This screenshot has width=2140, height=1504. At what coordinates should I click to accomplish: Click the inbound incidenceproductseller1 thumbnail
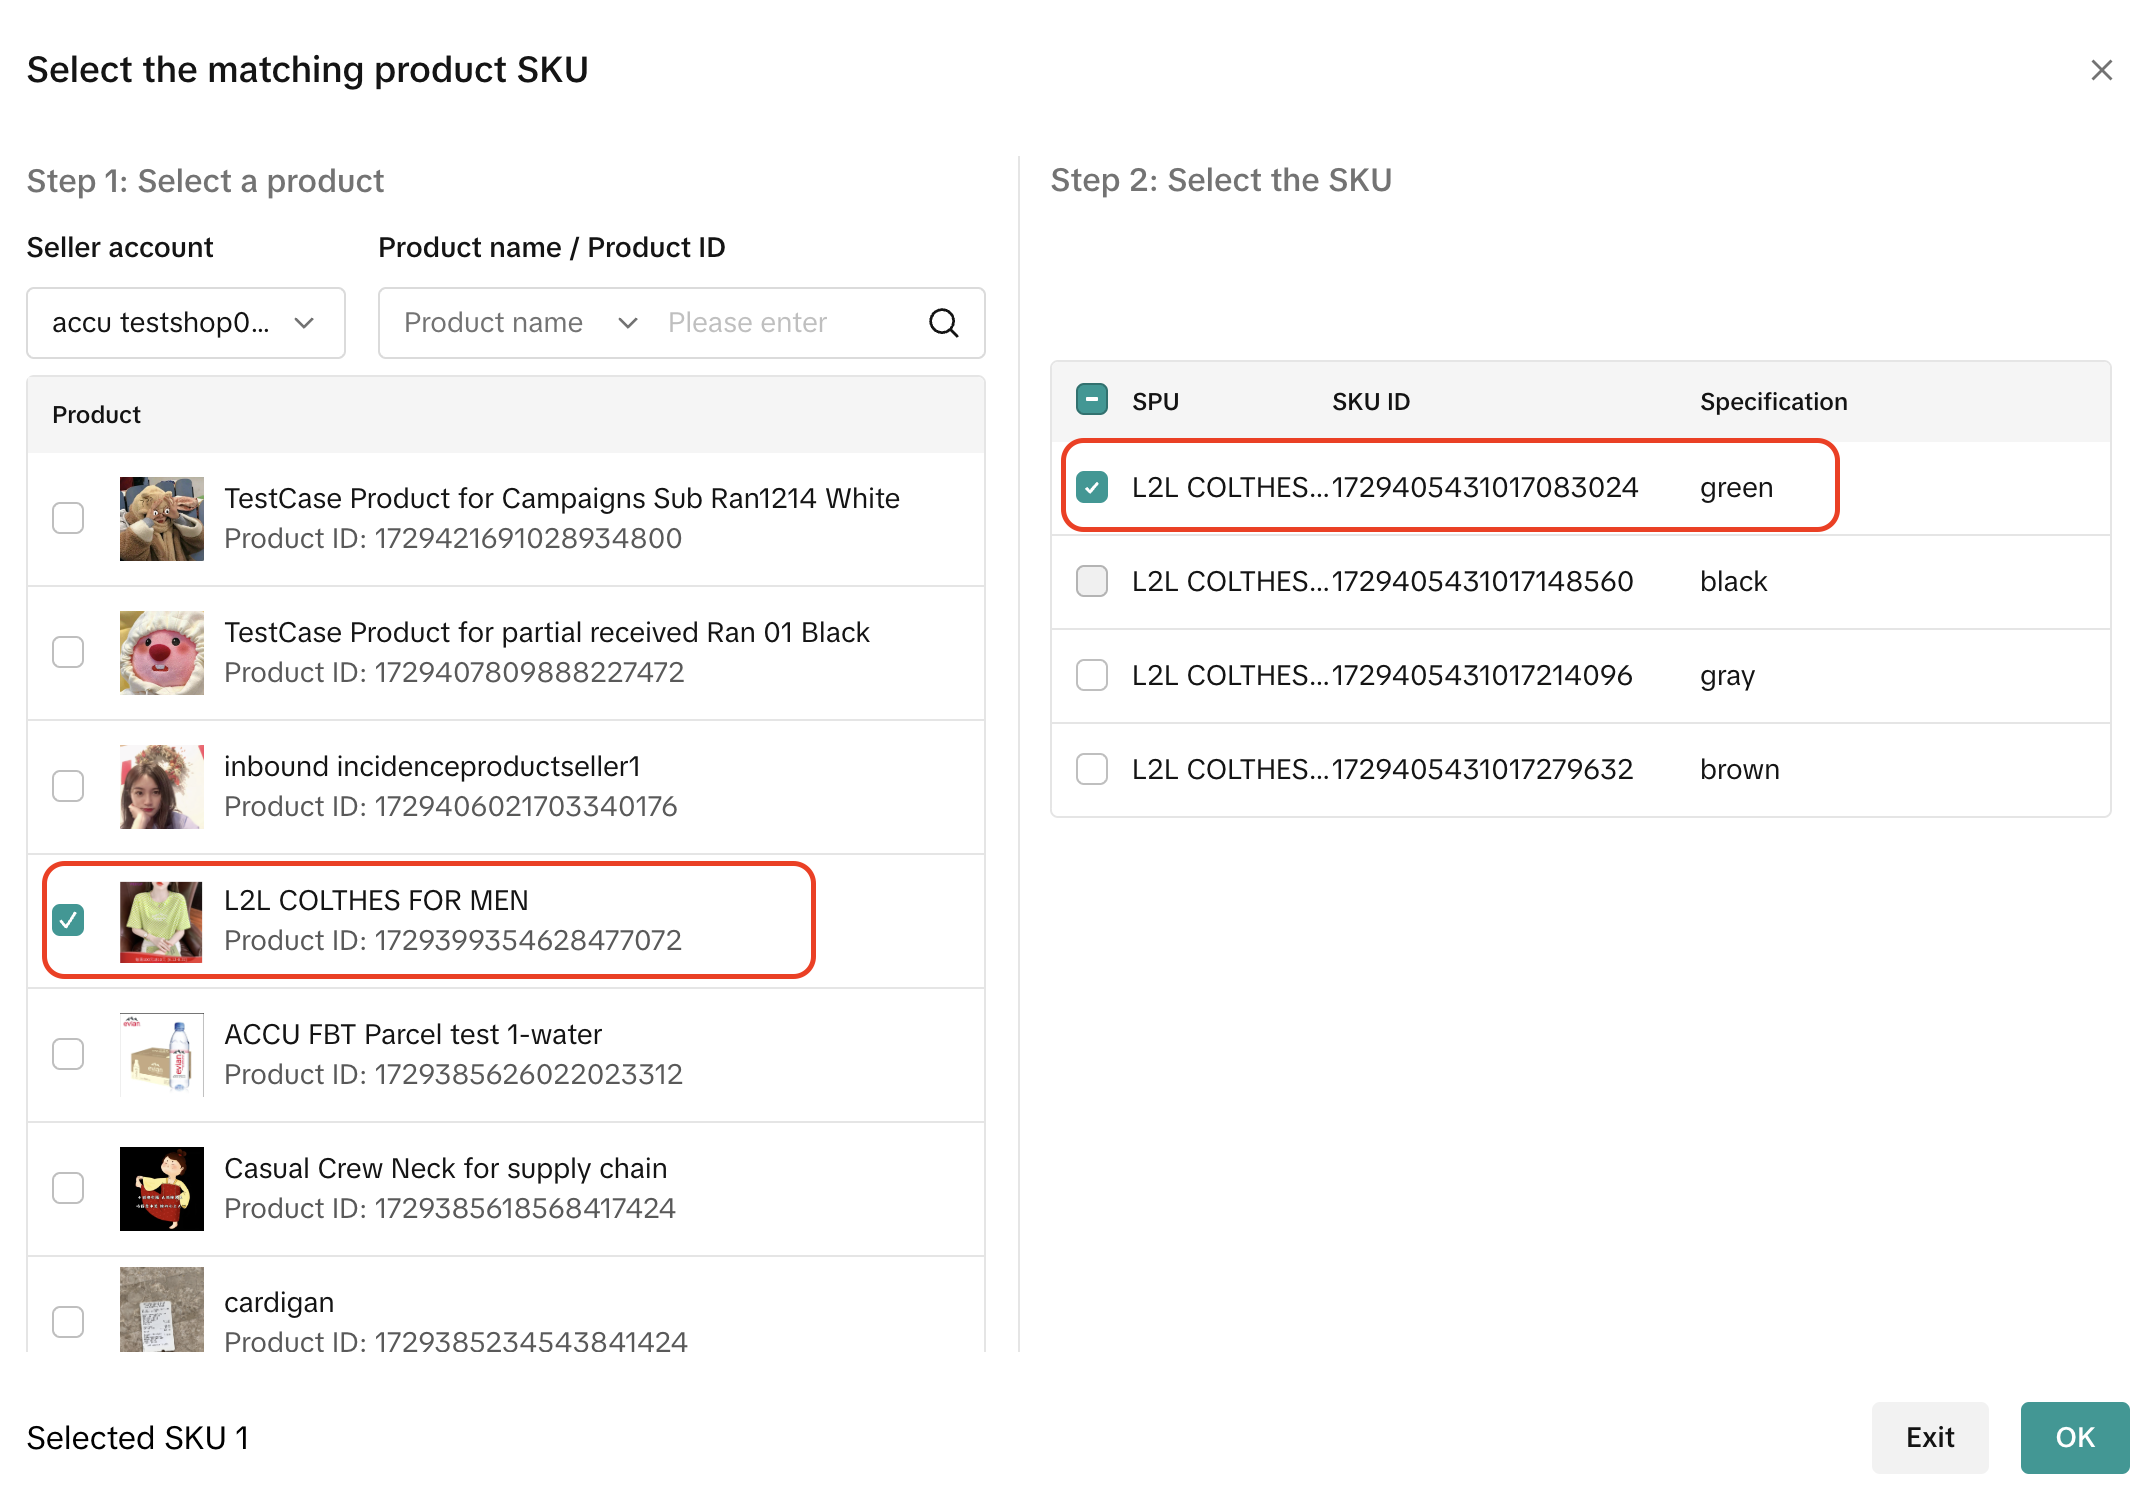tap(161, 786)
